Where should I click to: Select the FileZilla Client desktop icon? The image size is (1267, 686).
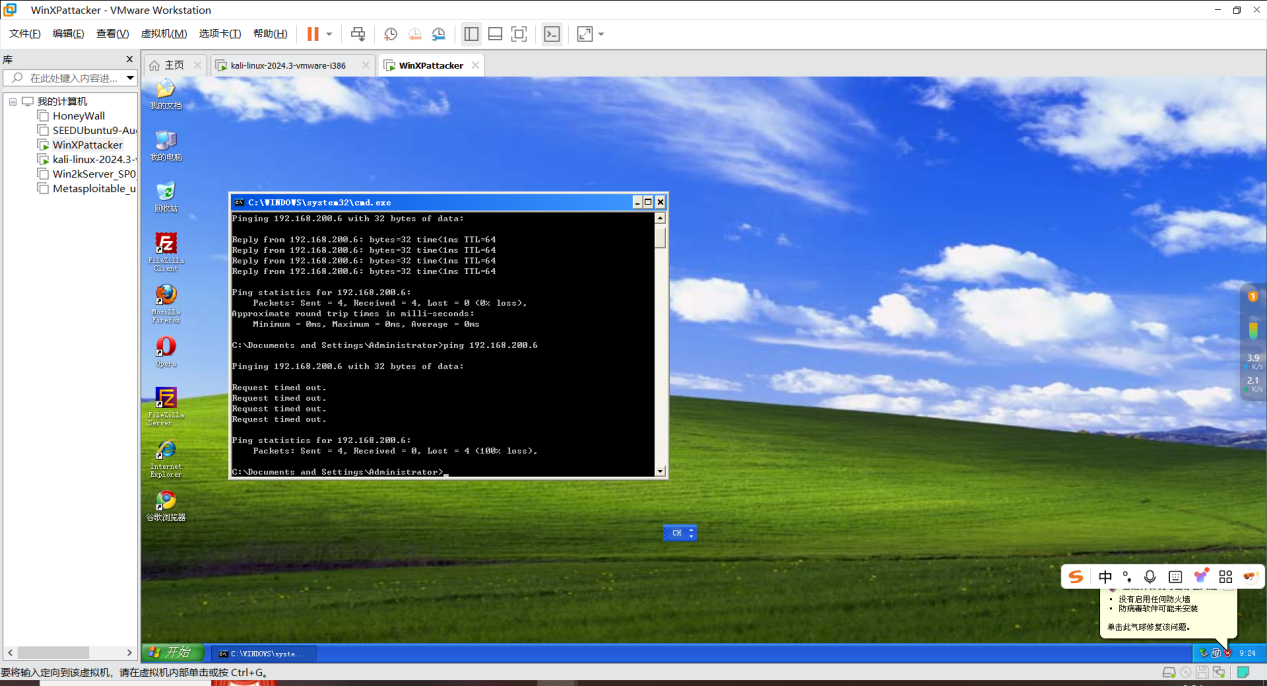[x=166, y=252]
